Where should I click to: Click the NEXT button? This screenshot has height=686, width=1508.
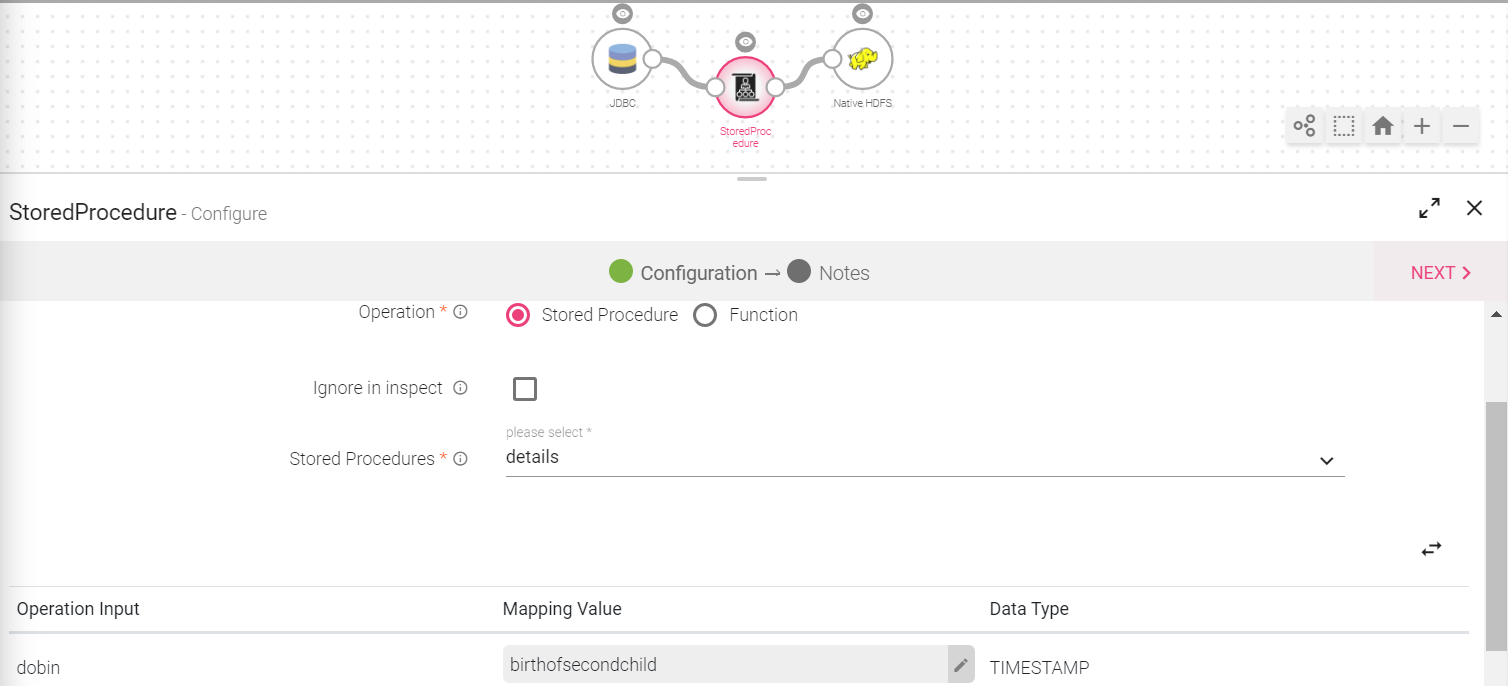click(x=1440, y=272)
